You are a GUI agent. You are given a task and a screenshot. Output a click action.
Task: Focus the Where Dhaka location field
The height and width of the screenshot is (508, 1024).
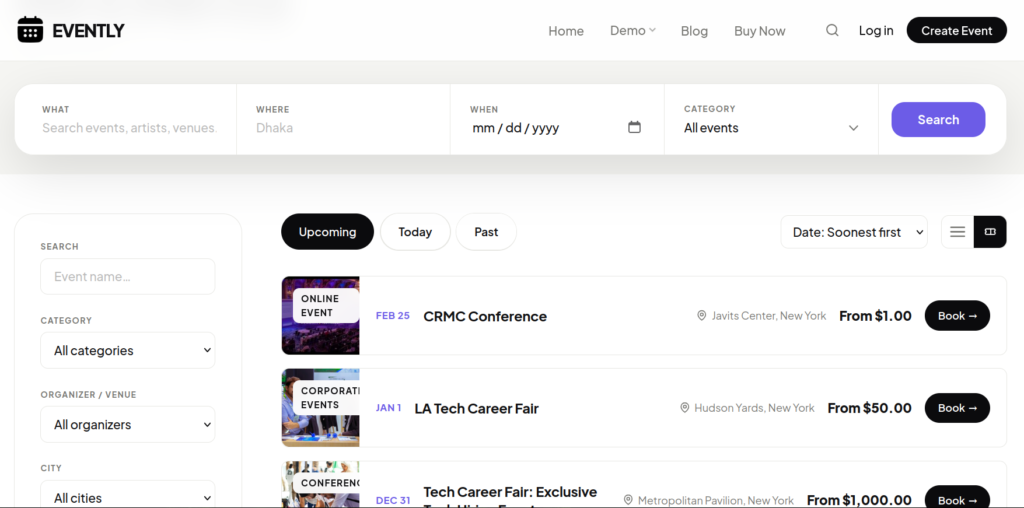[344, 128]
